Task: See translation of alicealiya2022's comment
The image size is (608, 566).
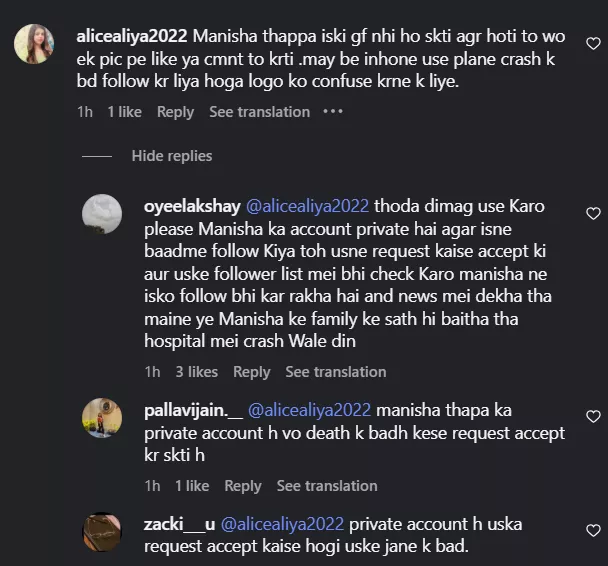Action: pyautogui.click(x=259, y=112)
